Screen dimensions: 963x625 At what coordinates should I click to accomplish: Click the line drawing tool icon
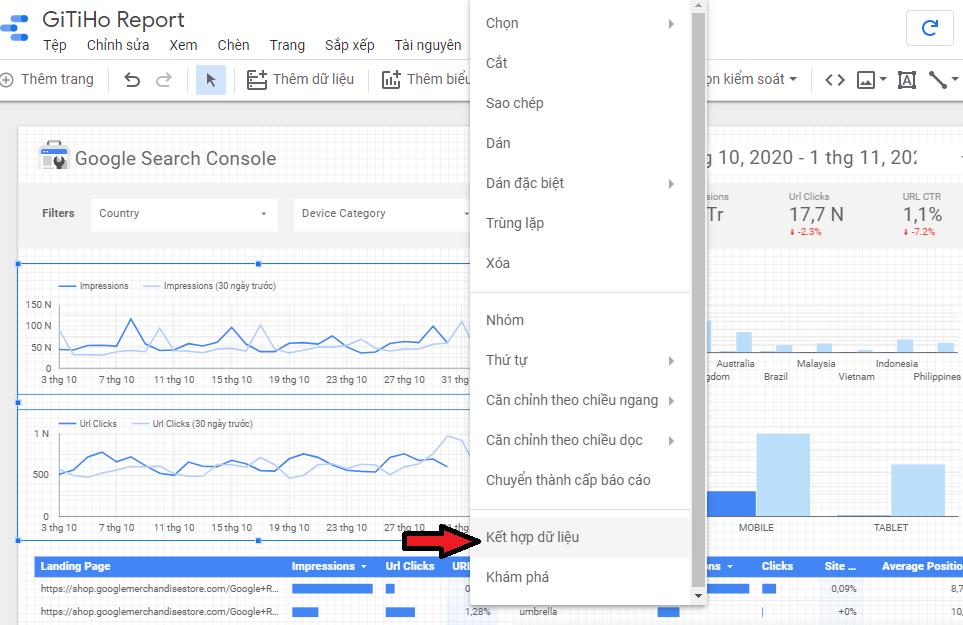tap(938, 80)
